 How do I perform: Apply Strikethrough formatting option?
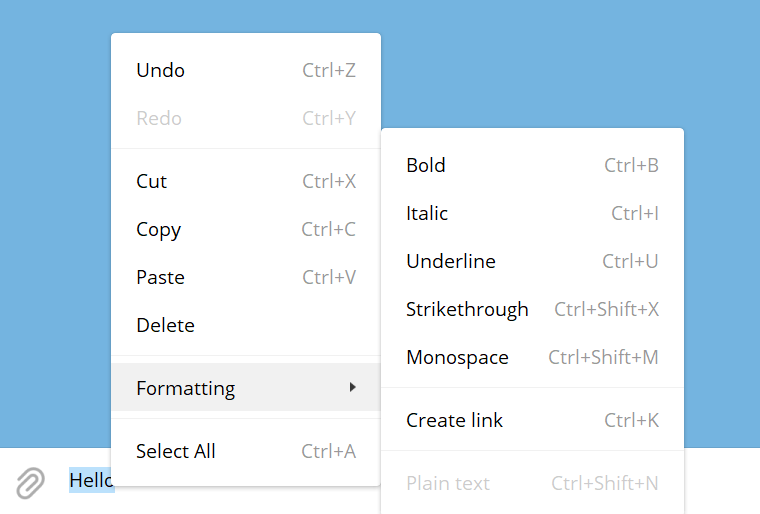click(467, 310)
